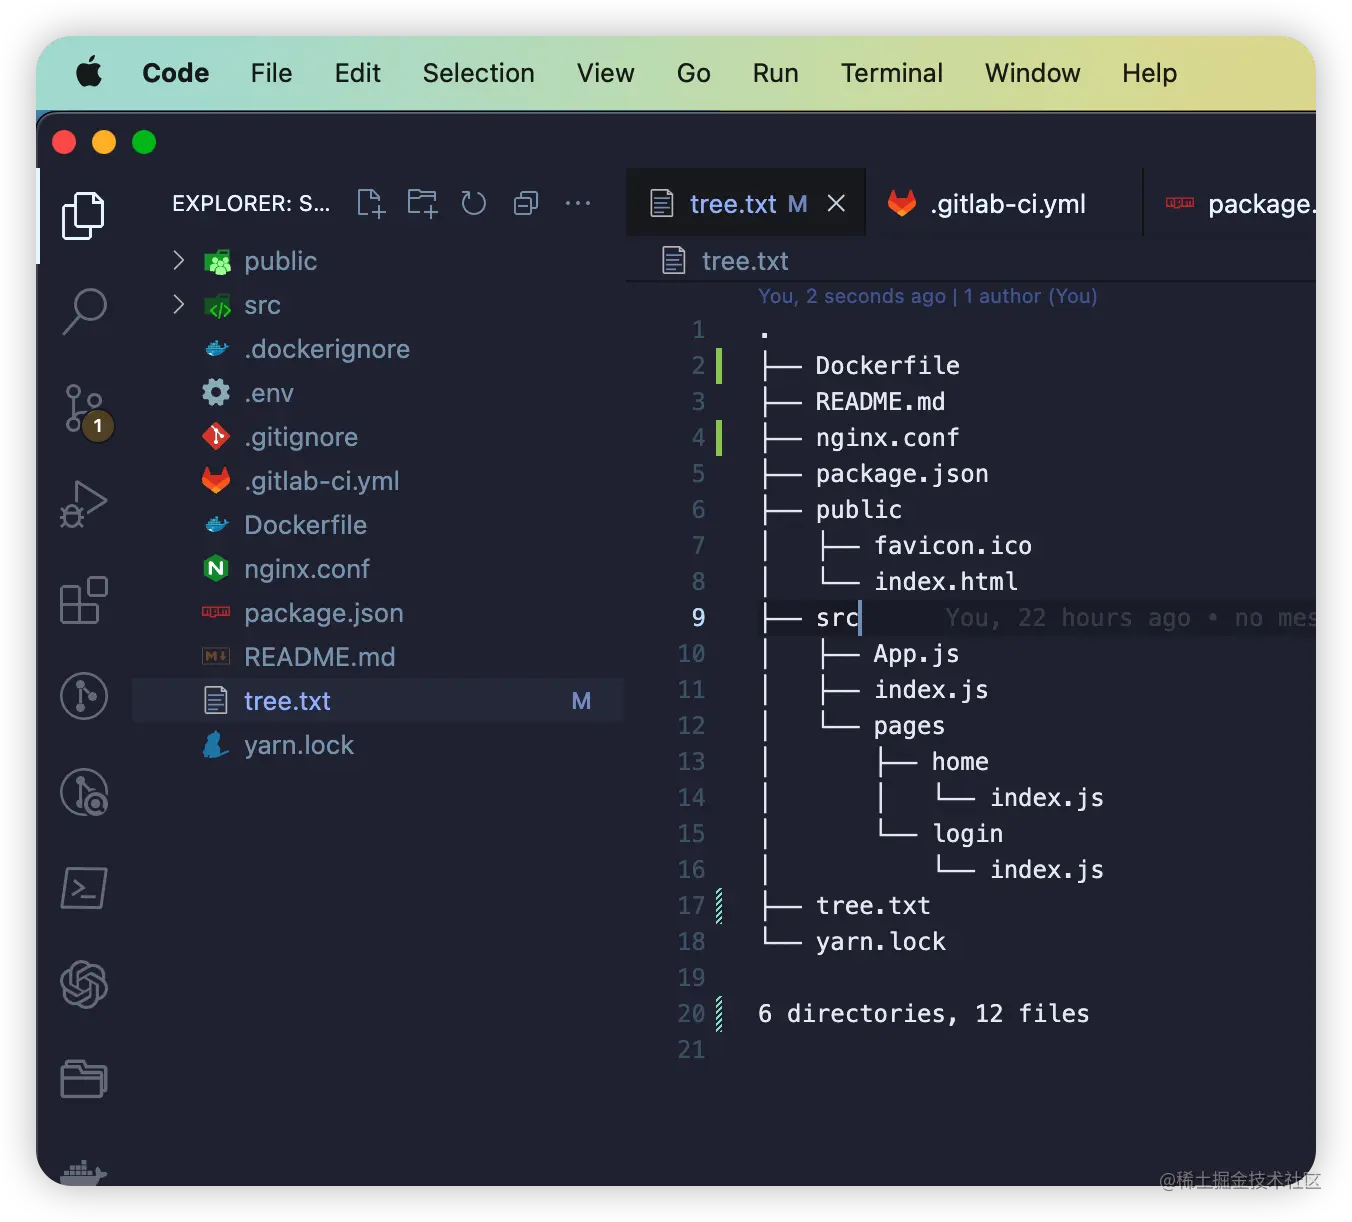Click the 'App.js' line in editor
Viewport: 1352px width, 1222px height.
point(916,653)
